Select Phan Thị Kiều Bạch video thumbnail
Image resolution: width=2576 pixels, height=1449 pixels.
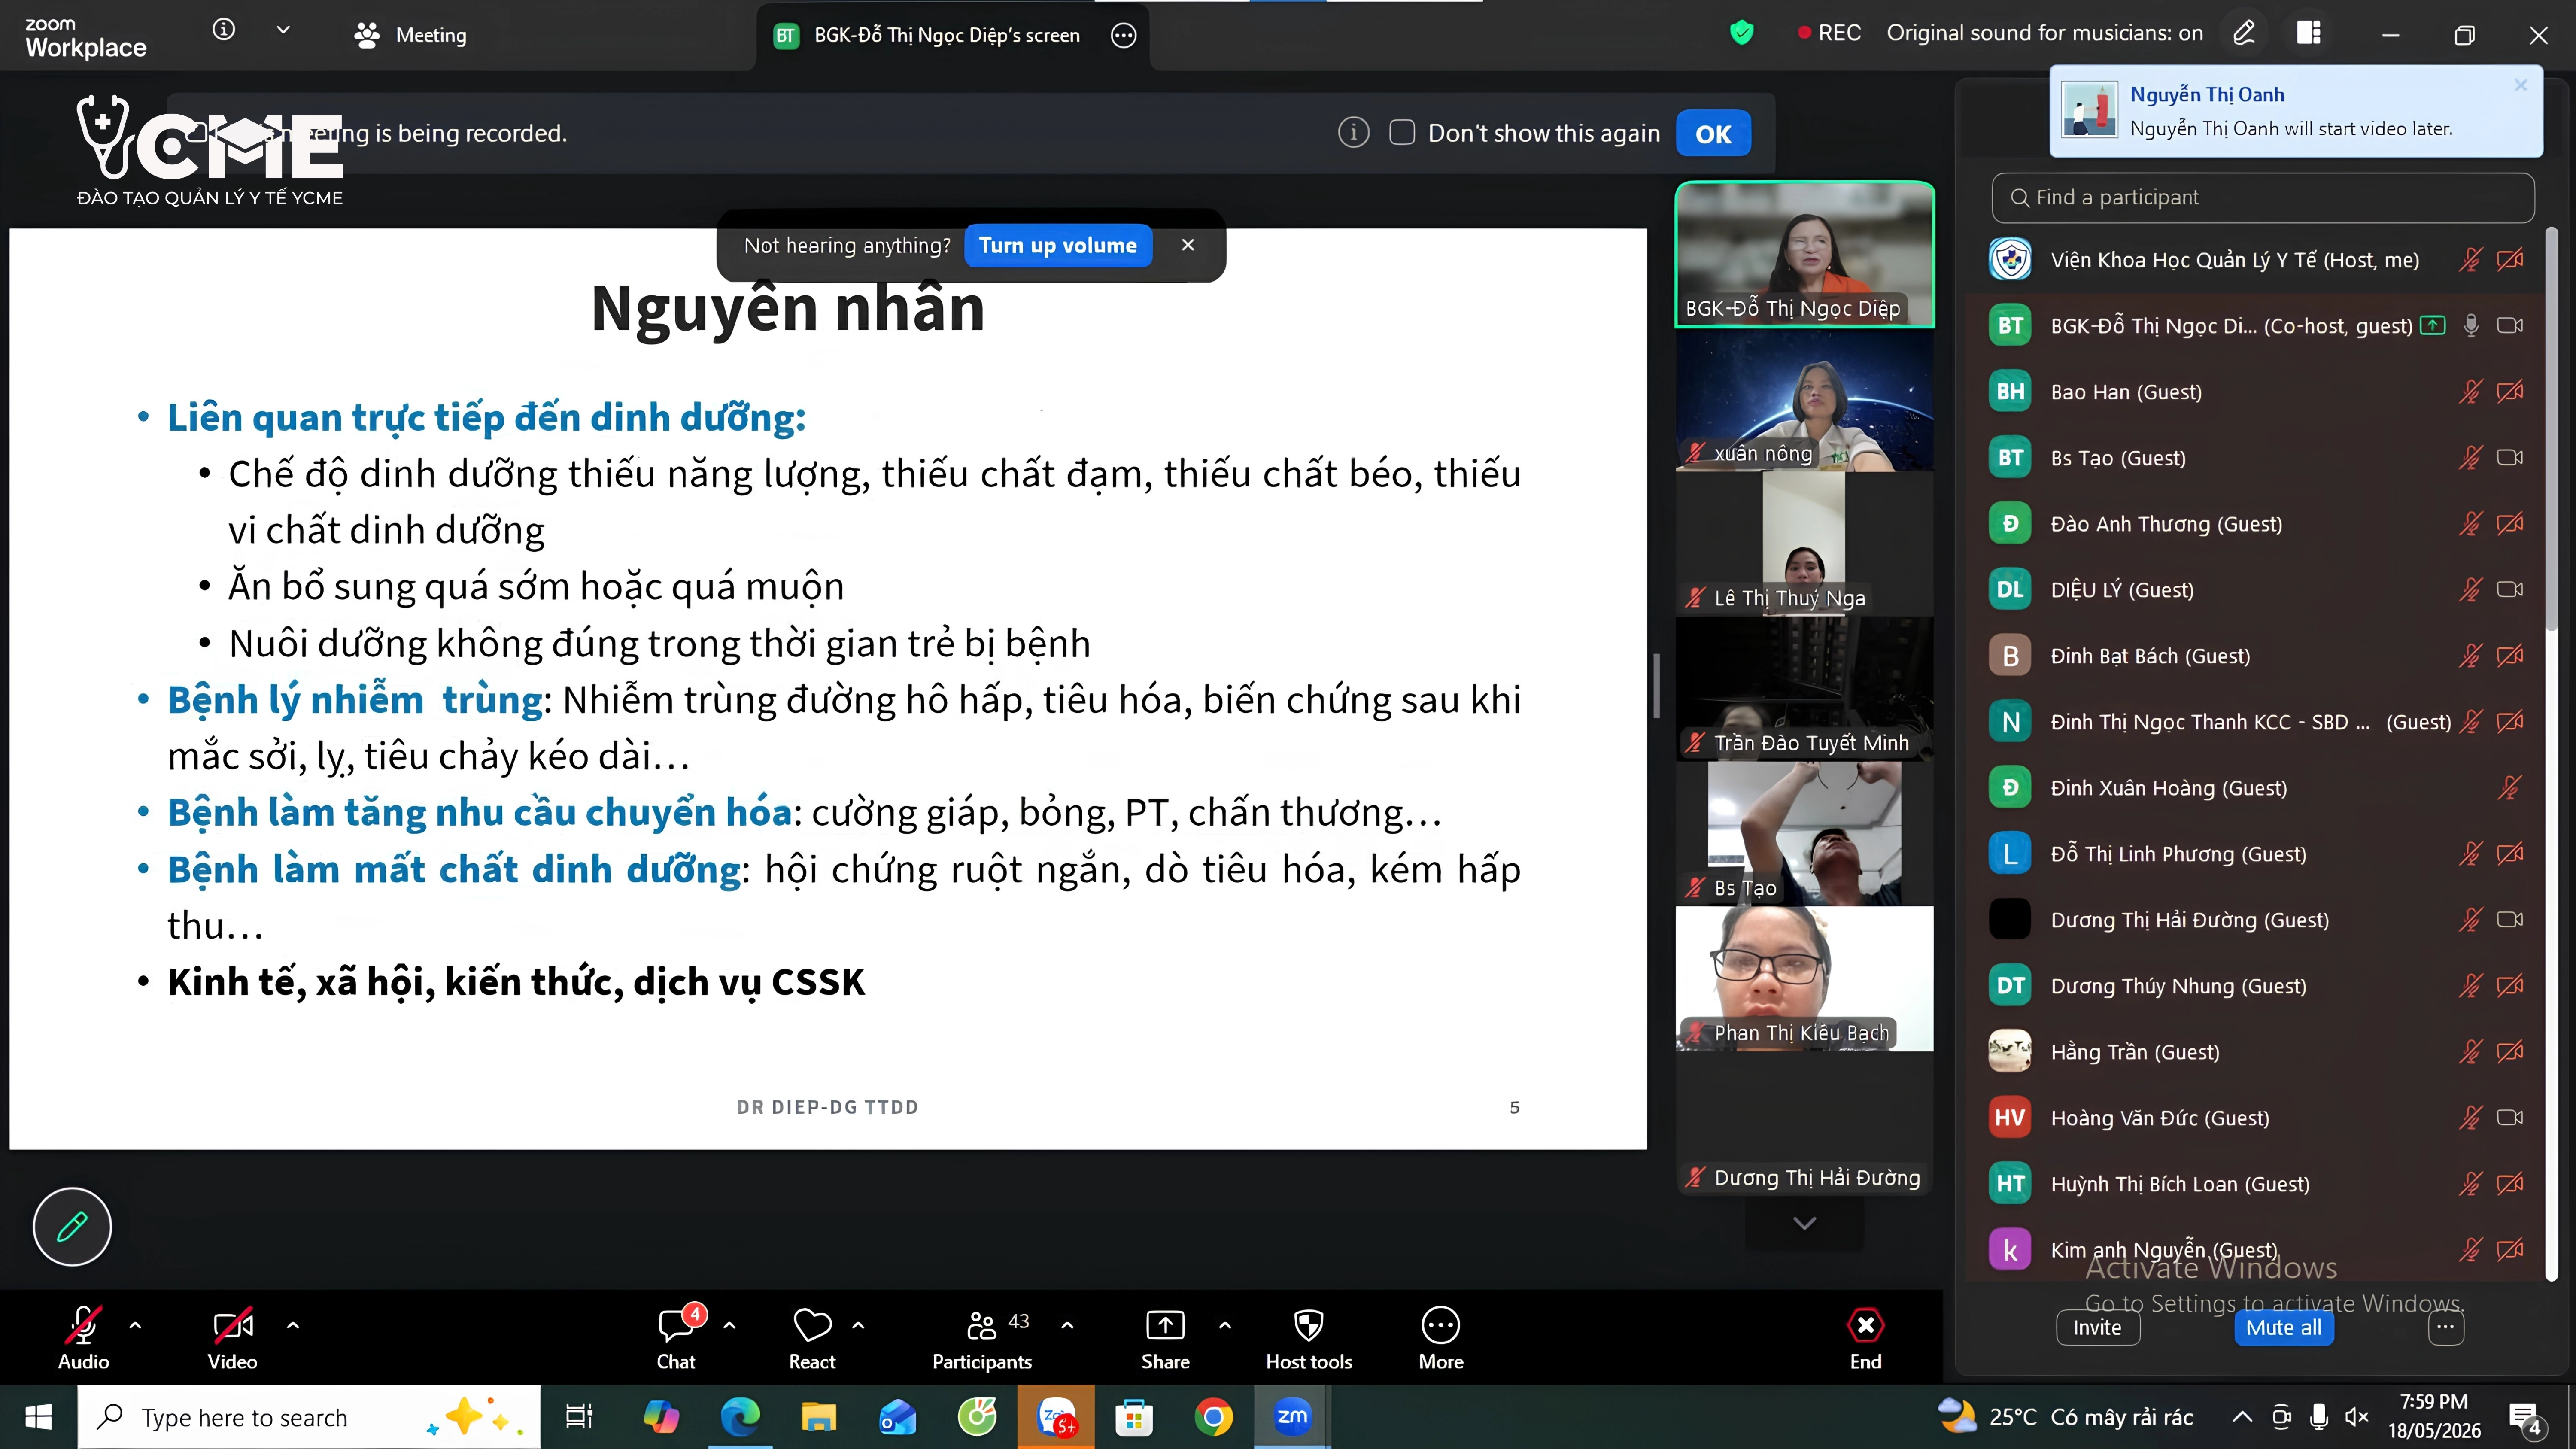coord(1804,978)
